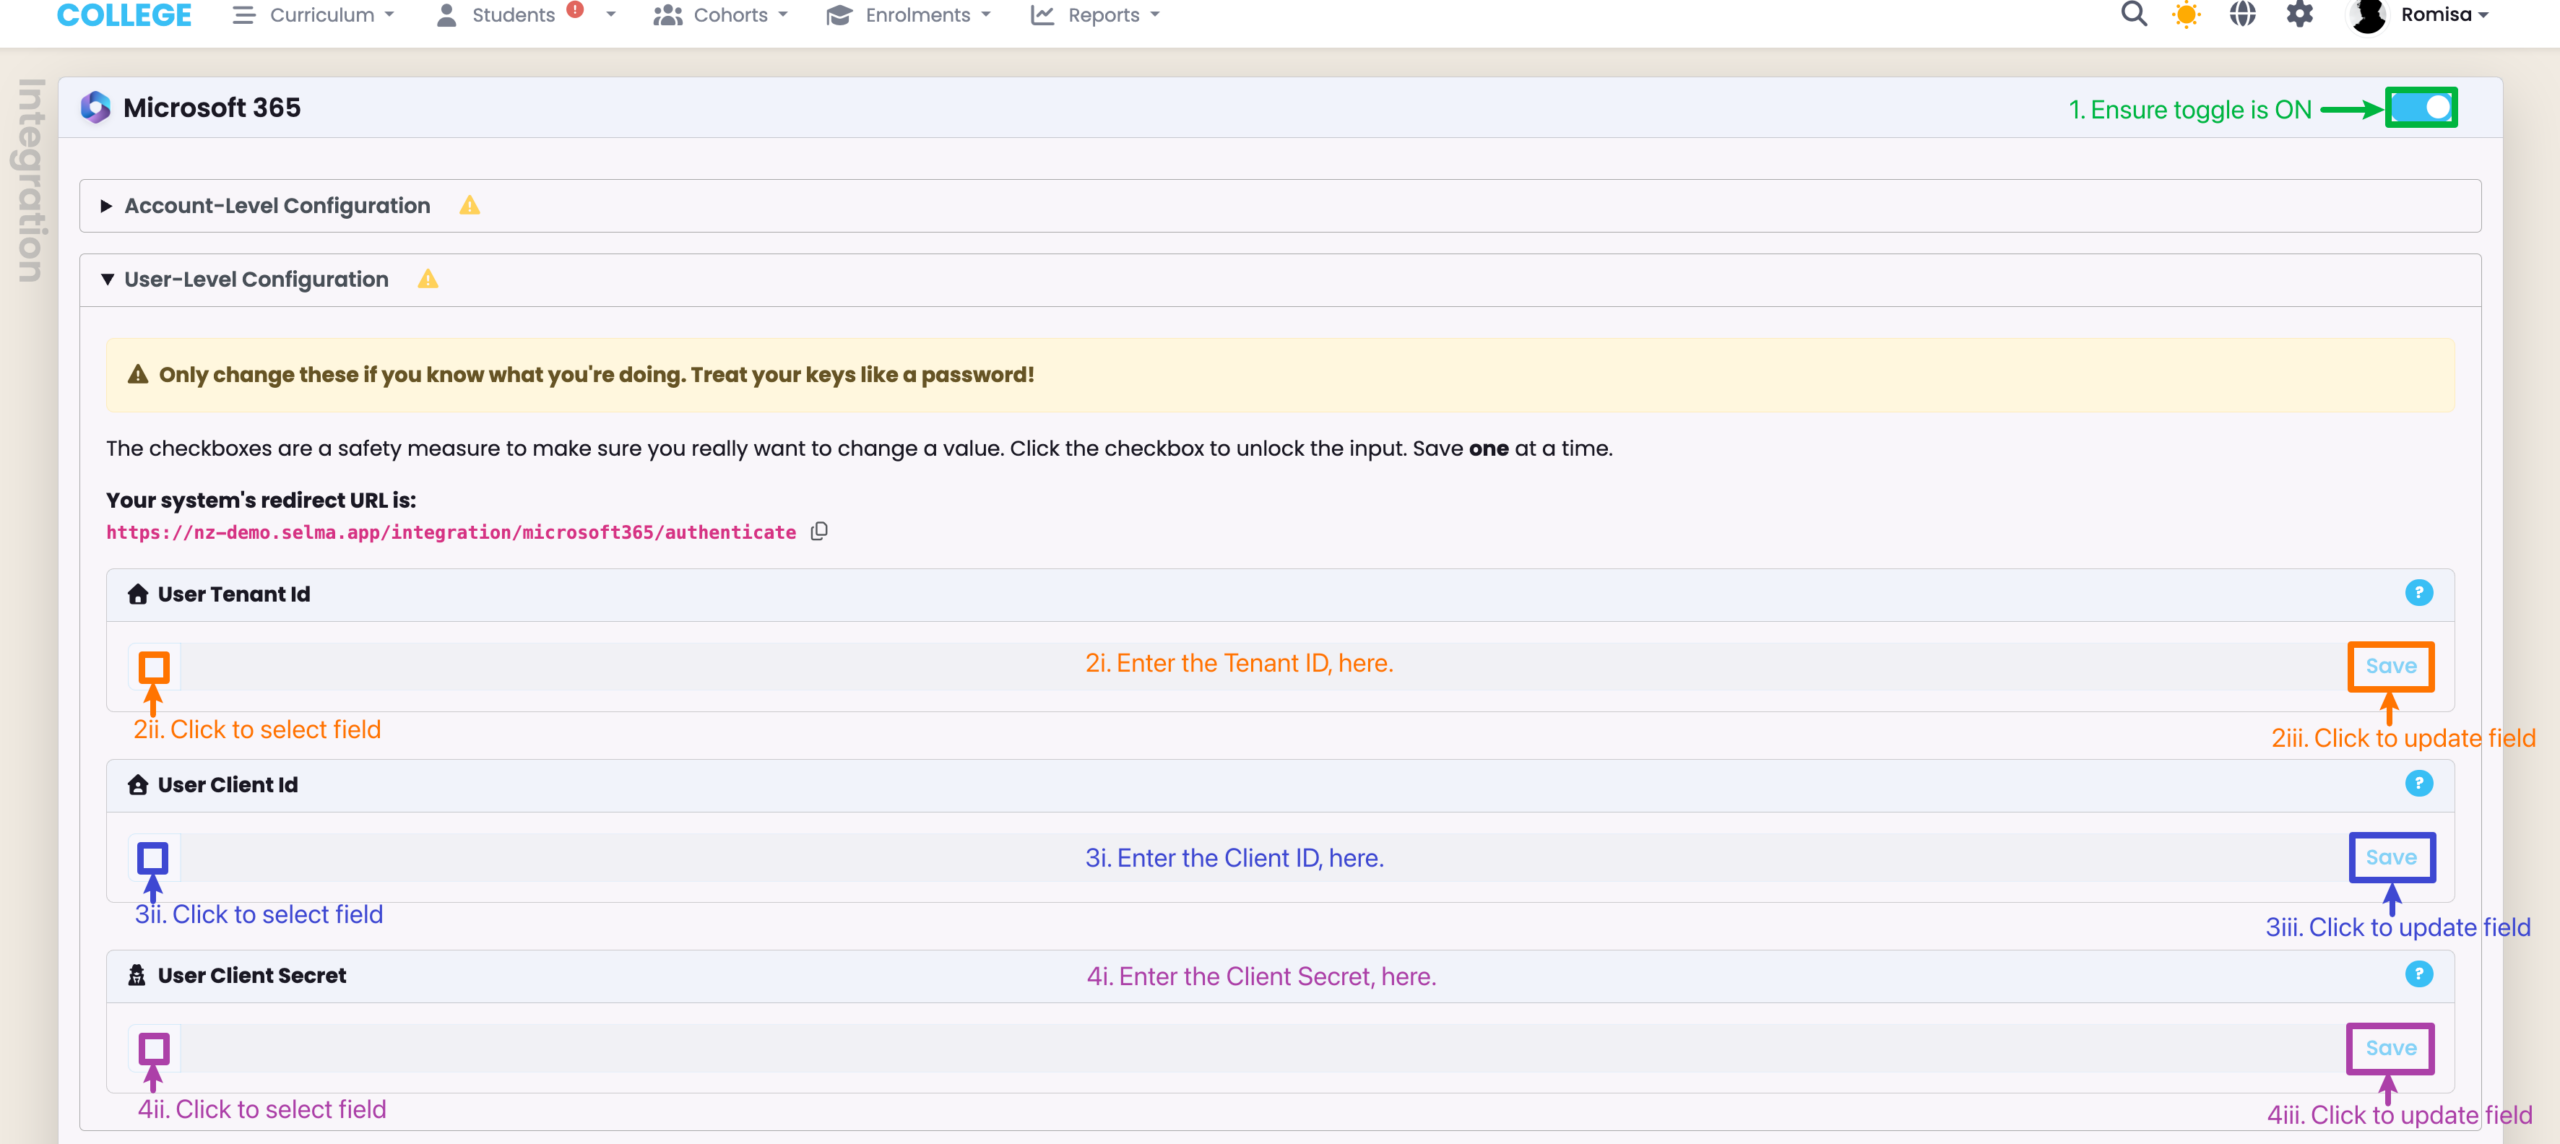Image resolution: width=2560 pixels, height=1144 pixels.
Task: Tick the User Client Id unlock checkbox
Action: pos(153,858)
